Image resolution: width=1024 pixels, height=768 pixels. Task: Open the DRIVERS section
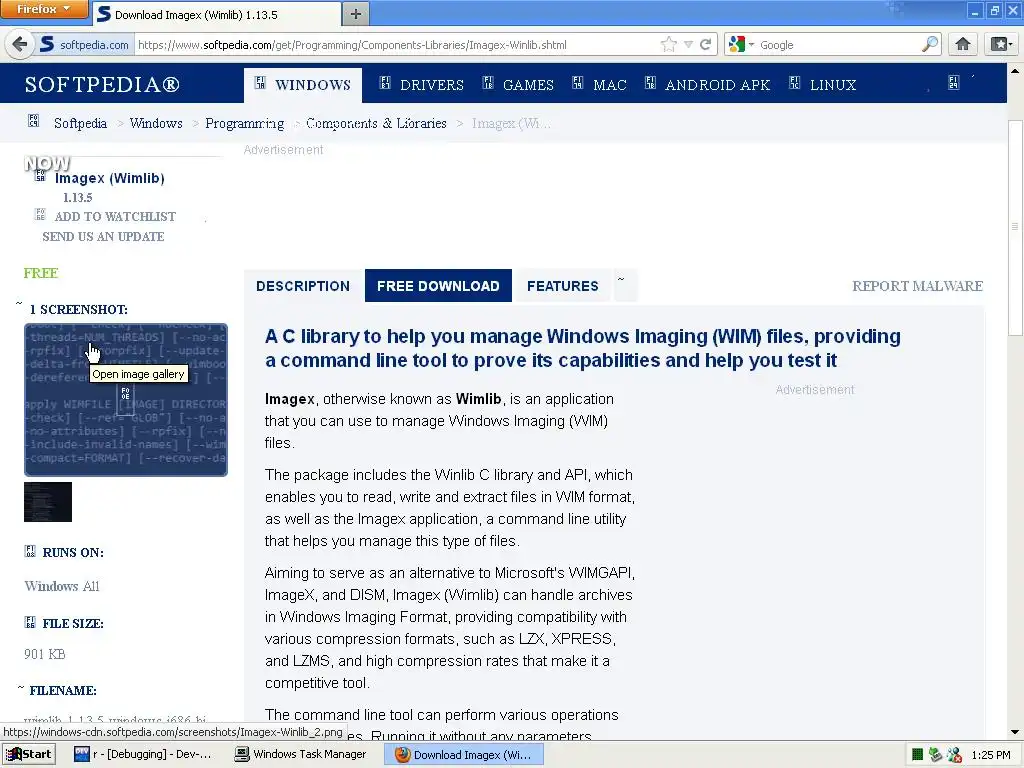tap(422, 85)
